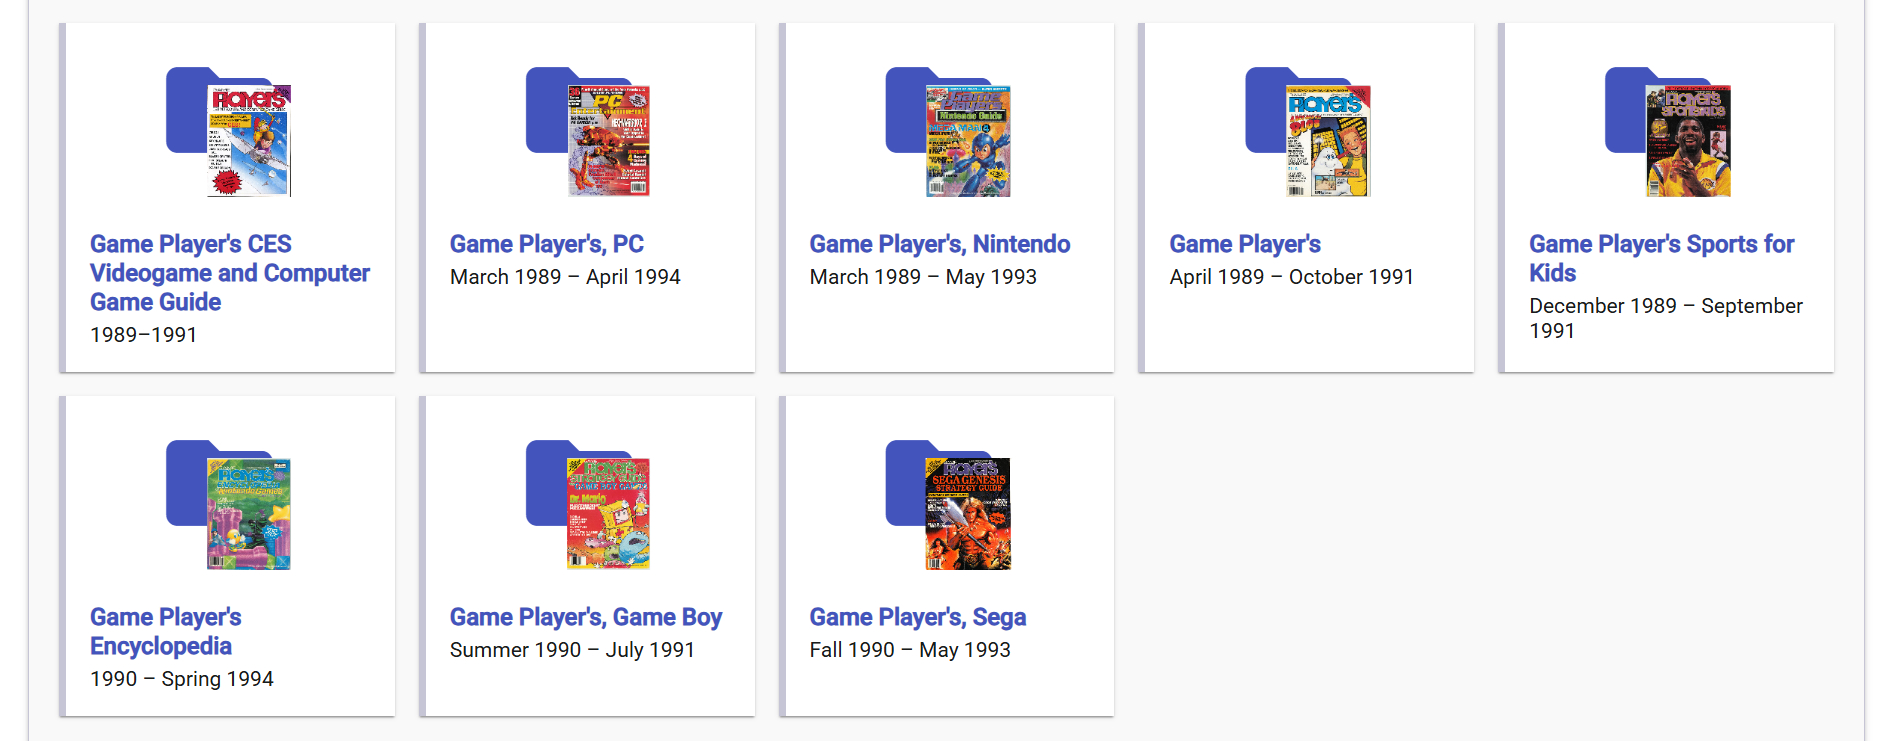Image resolution: width=1890 pixels, height=741 pixels.
Task: Select the Sega Genesis Strategy Guide cover
Action: tap(968, 514)
